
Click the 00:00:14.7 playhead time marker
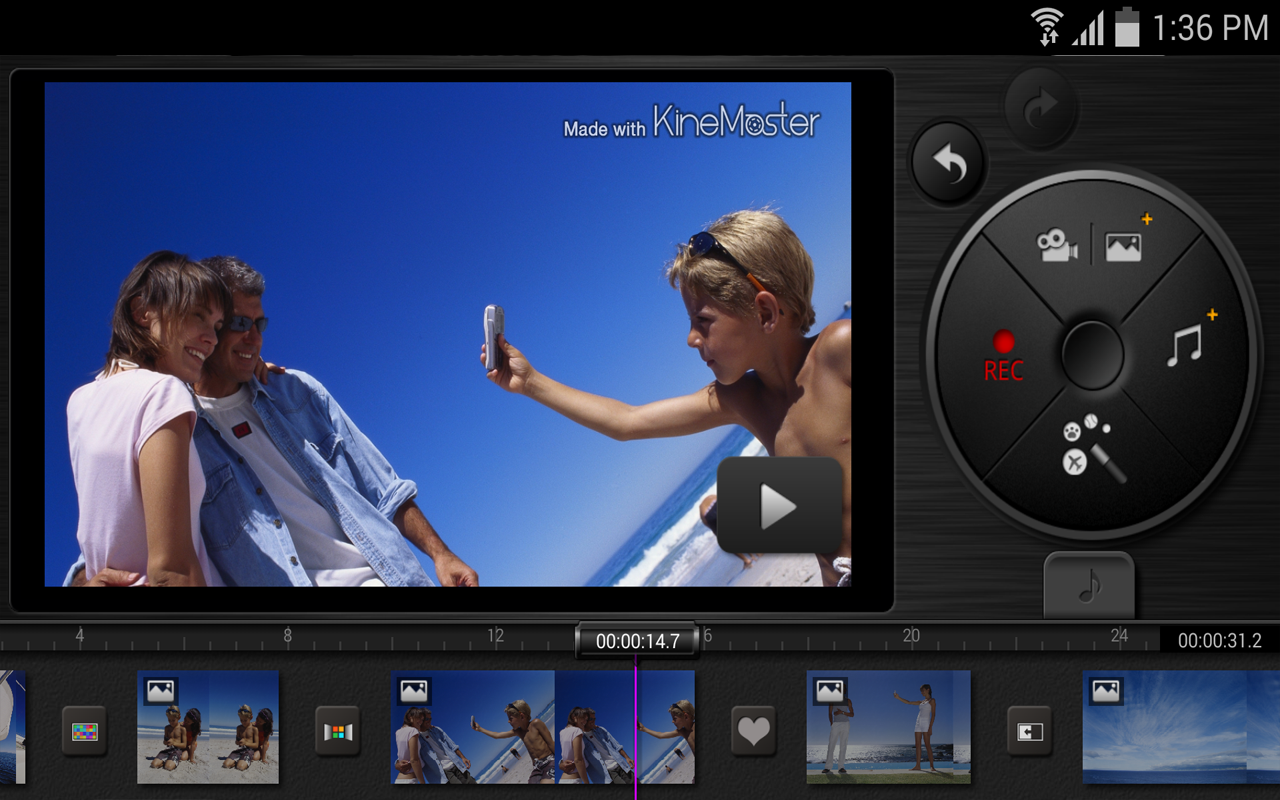[x=637, y=641]
